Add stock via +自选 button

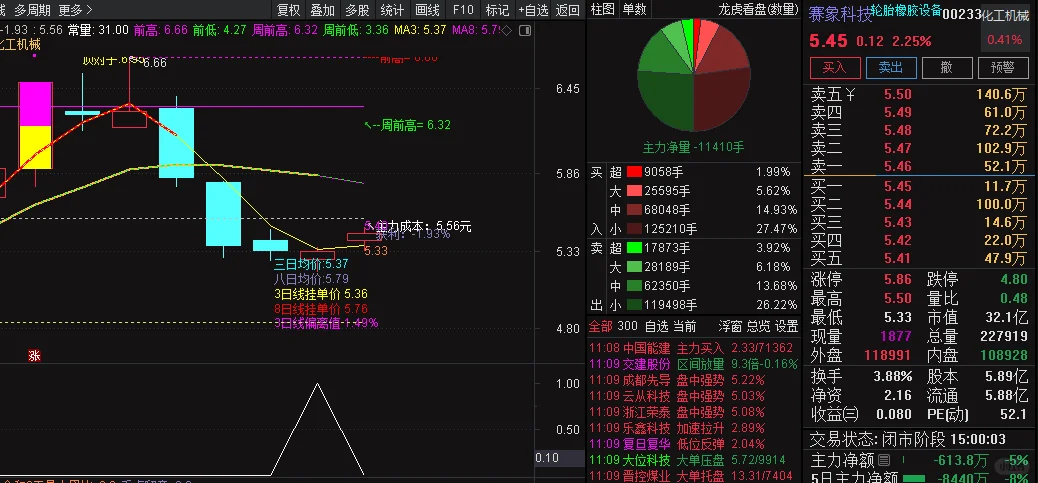pos(534,10)
